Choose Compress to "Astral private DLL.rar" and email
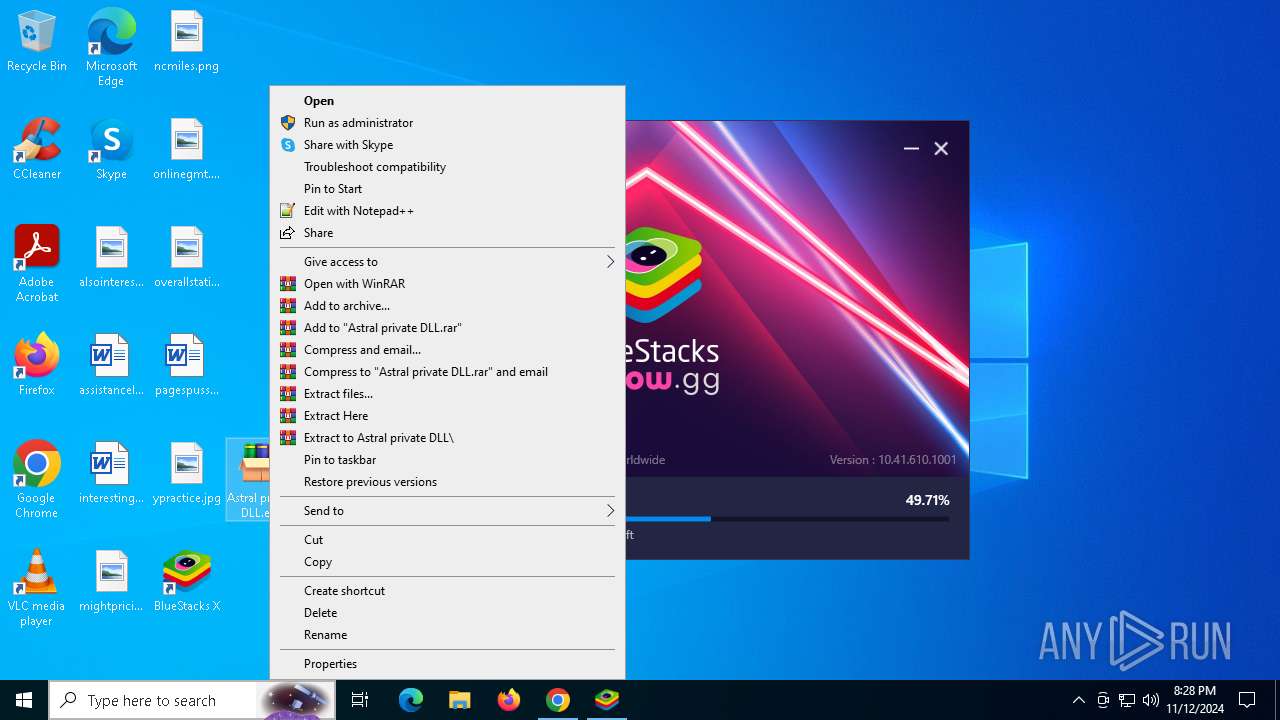This screenshot has width=1280, height=720. (x=447, y=372)
